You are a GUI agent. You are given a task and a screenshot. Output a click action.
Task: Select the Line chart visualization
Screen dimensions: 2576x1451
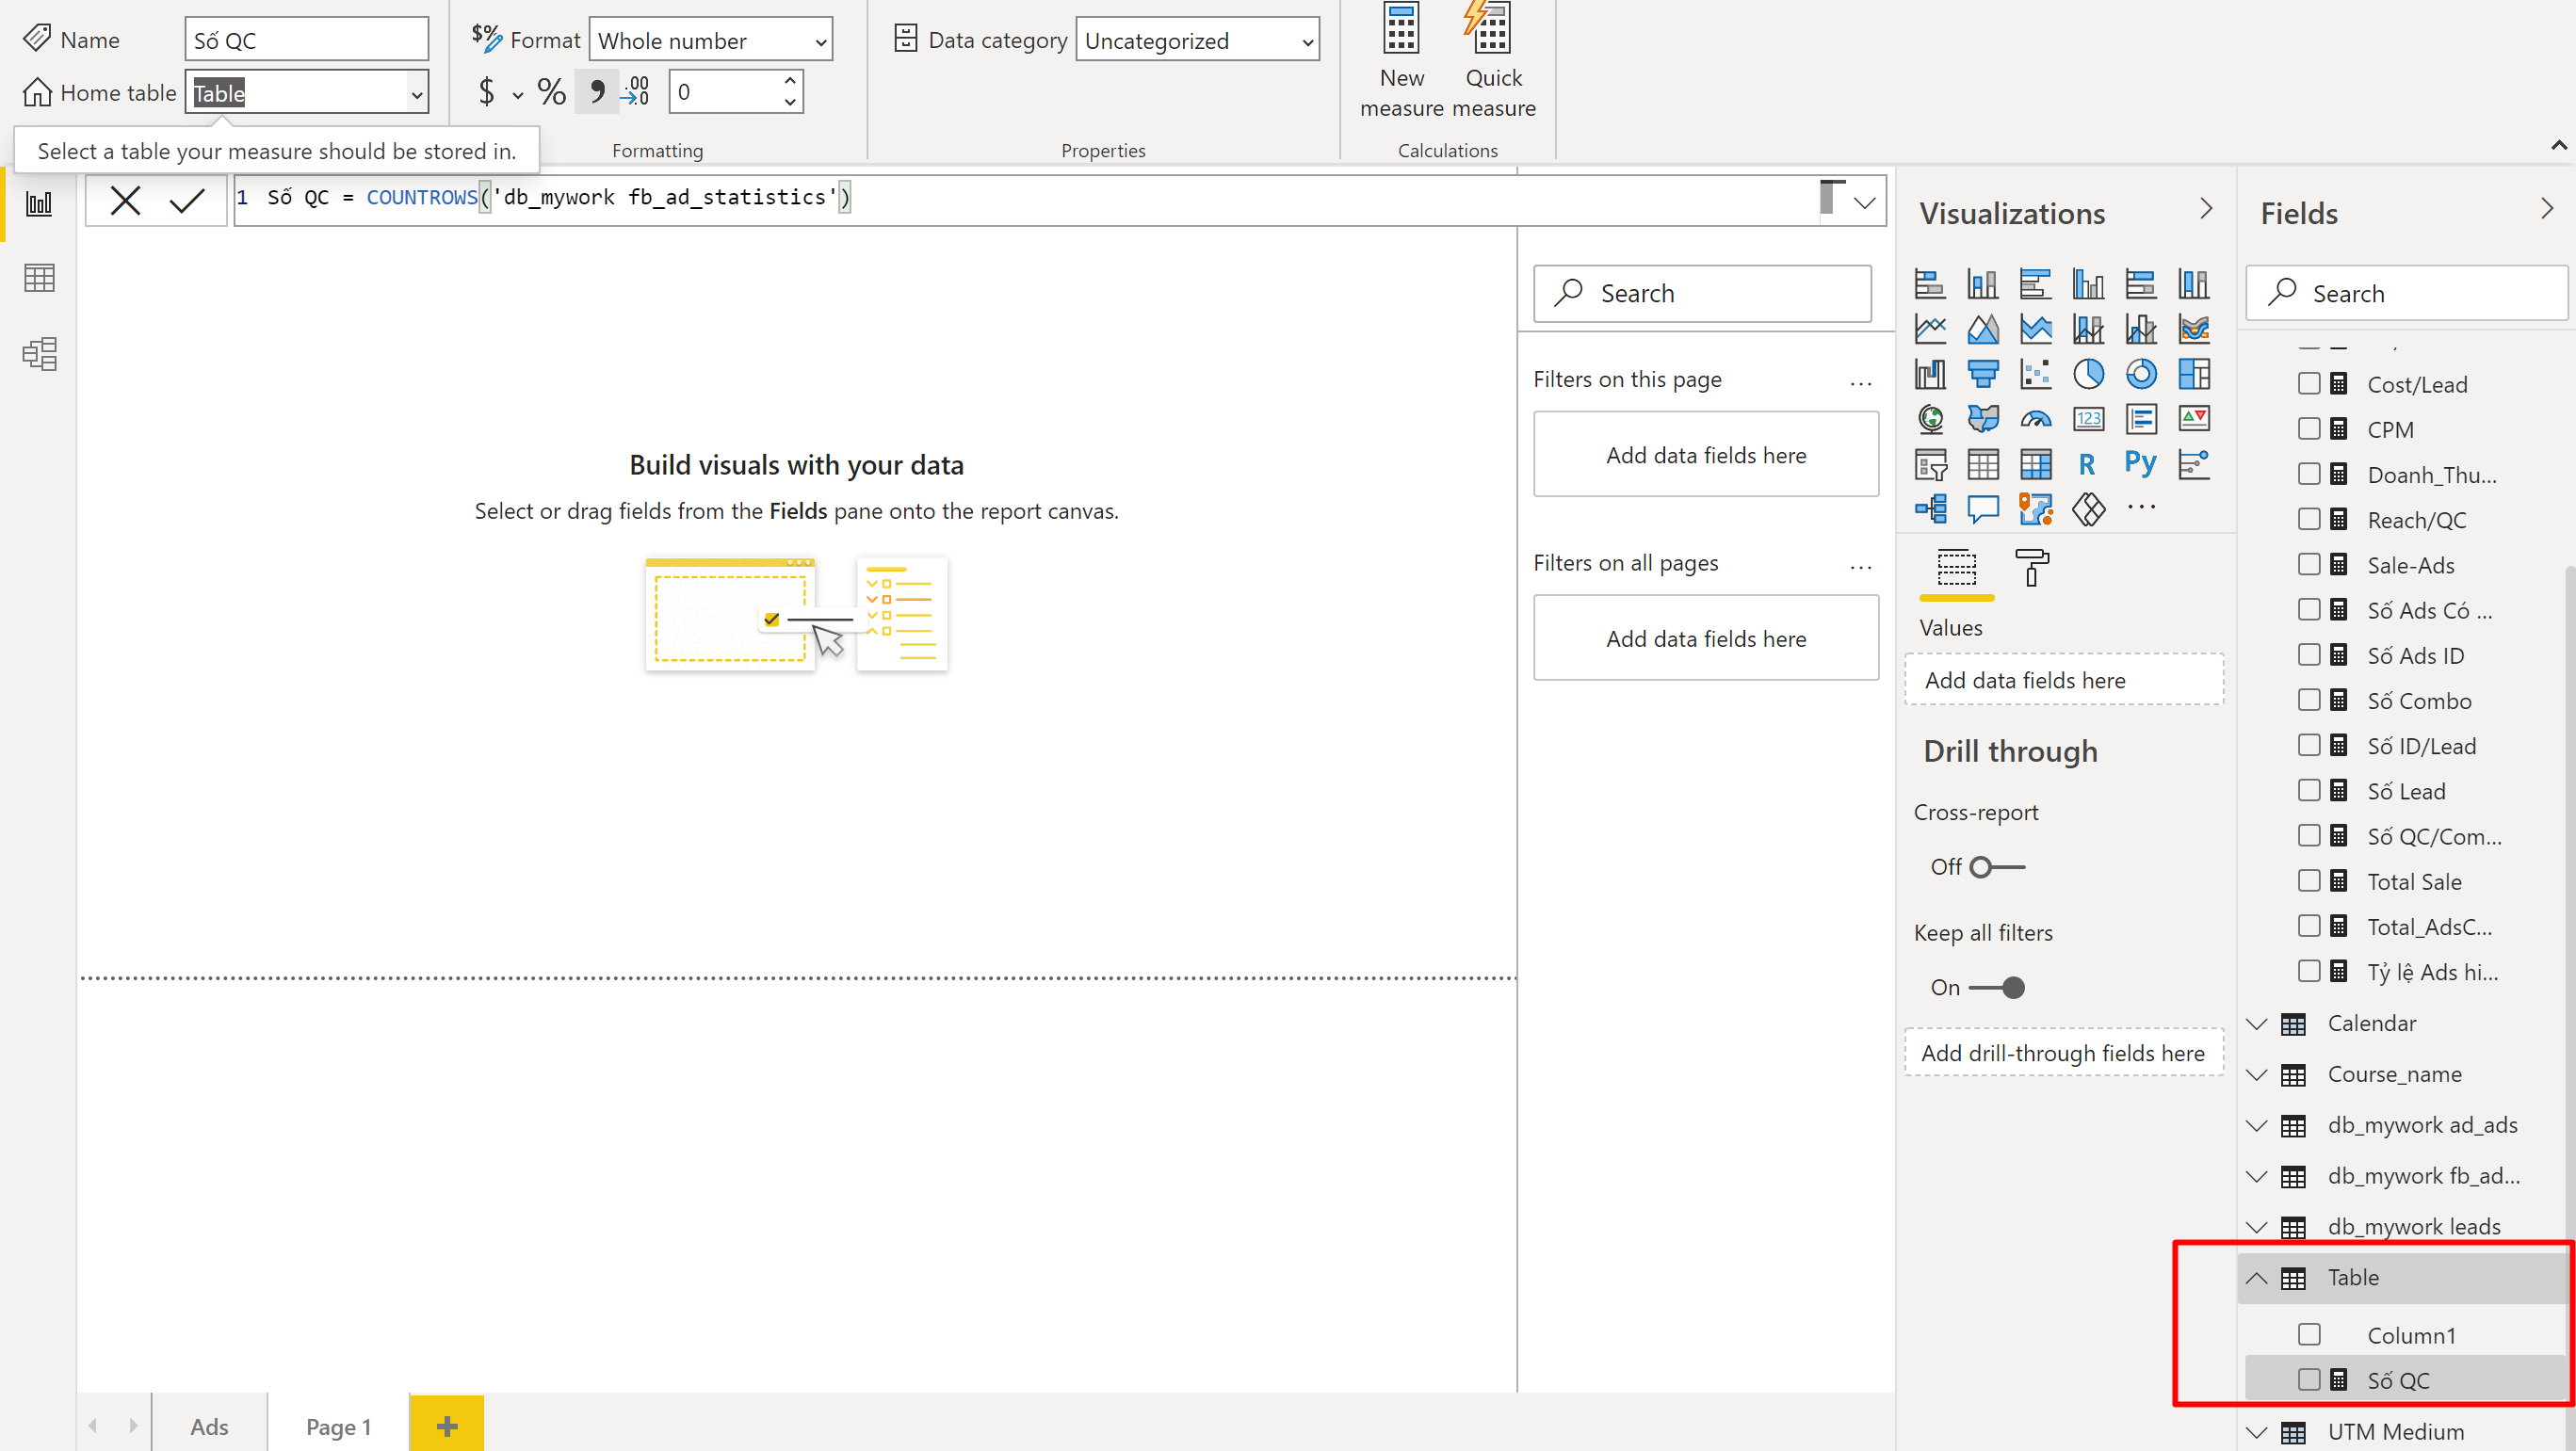click(1930, 329)
